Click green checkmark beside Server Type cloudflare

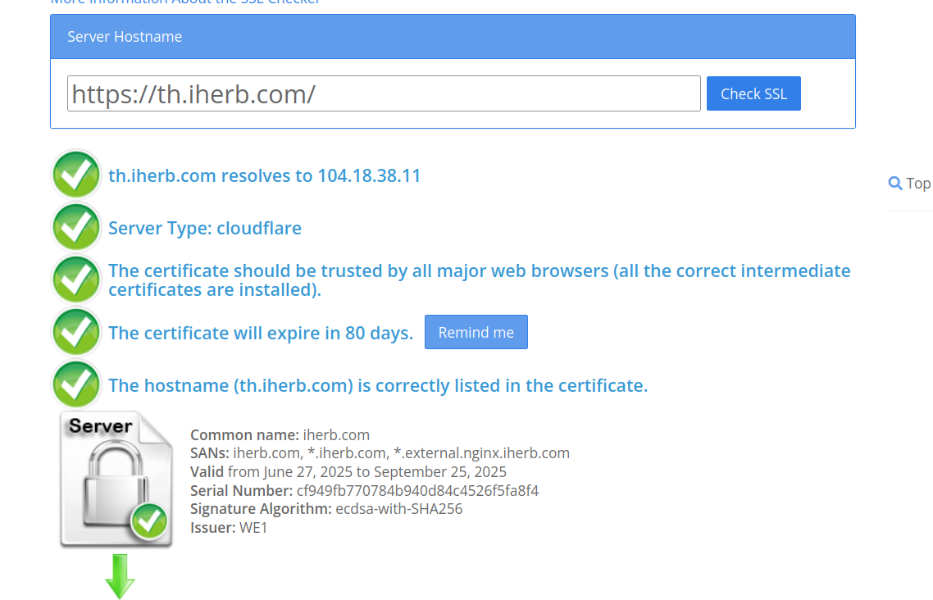coord(76,227)
